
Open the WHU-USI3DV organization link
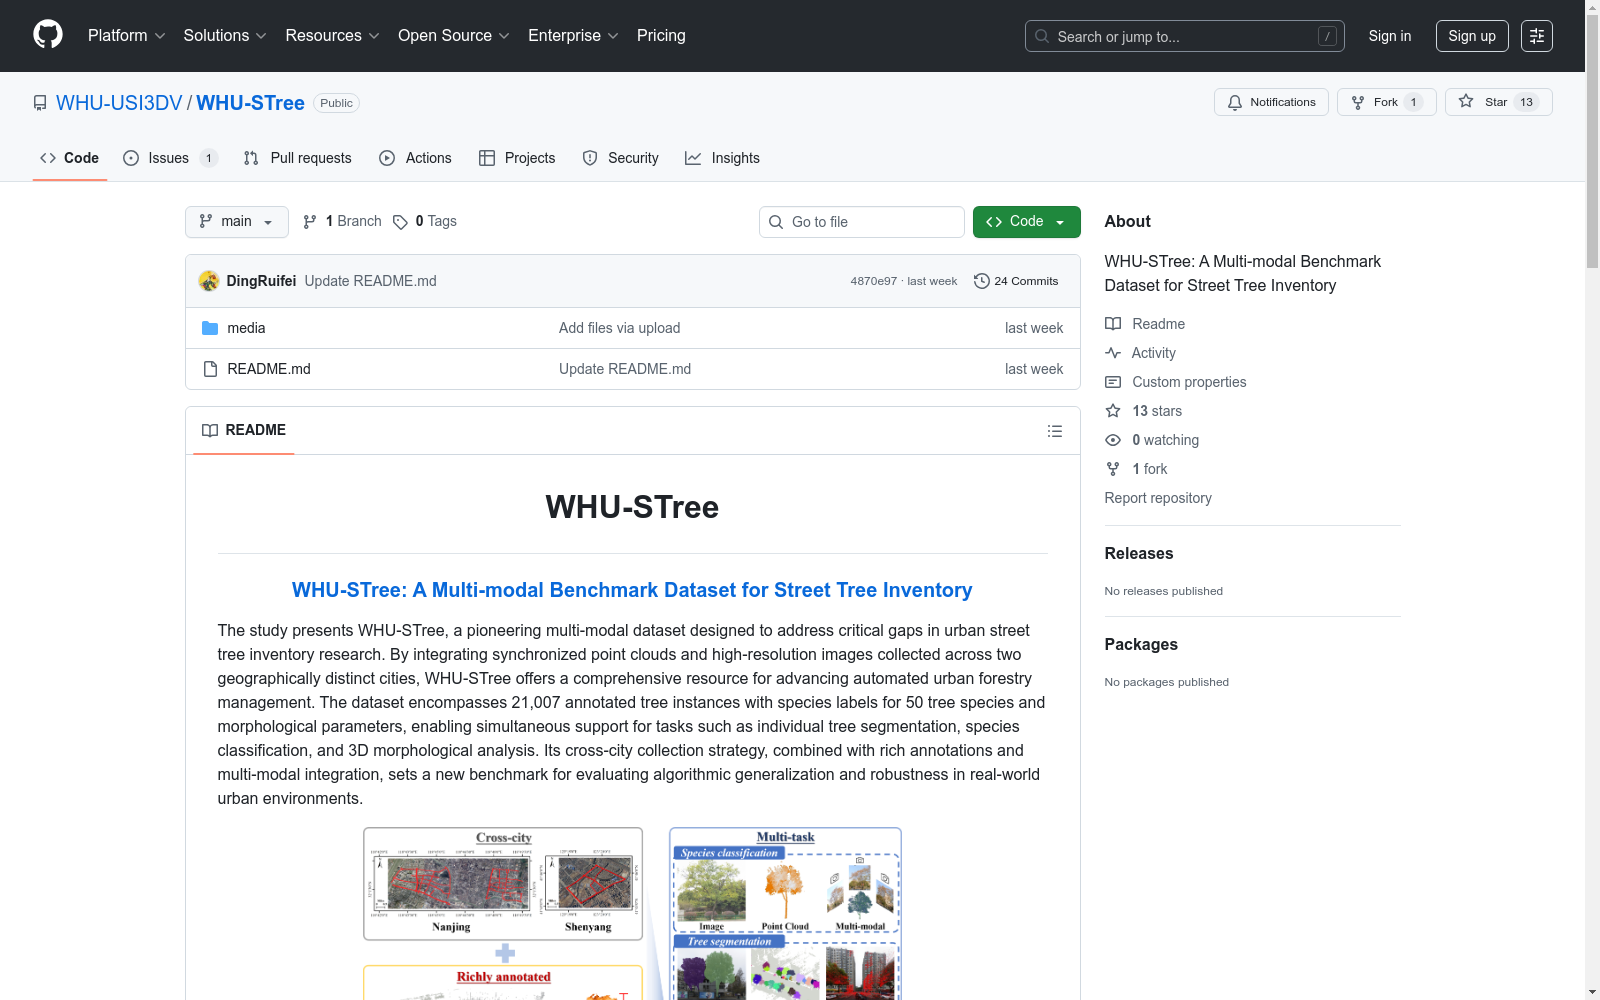point(119,103)
